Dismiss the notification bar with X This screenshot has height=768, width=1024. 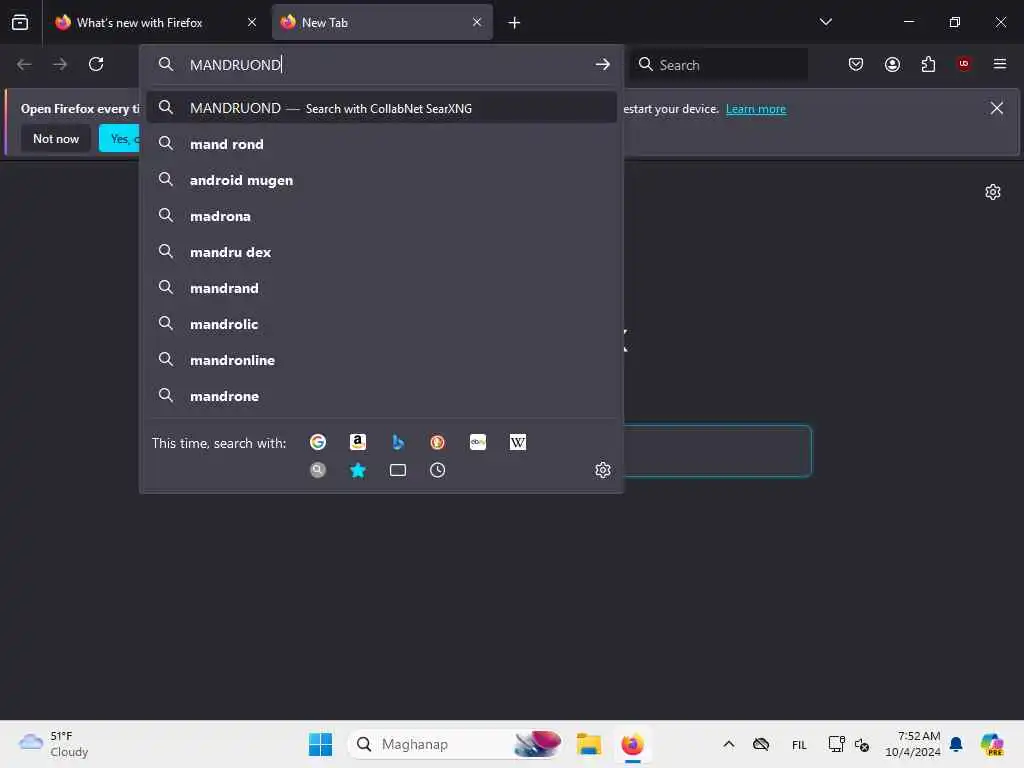pyautogui.click(x=997, y=108)
